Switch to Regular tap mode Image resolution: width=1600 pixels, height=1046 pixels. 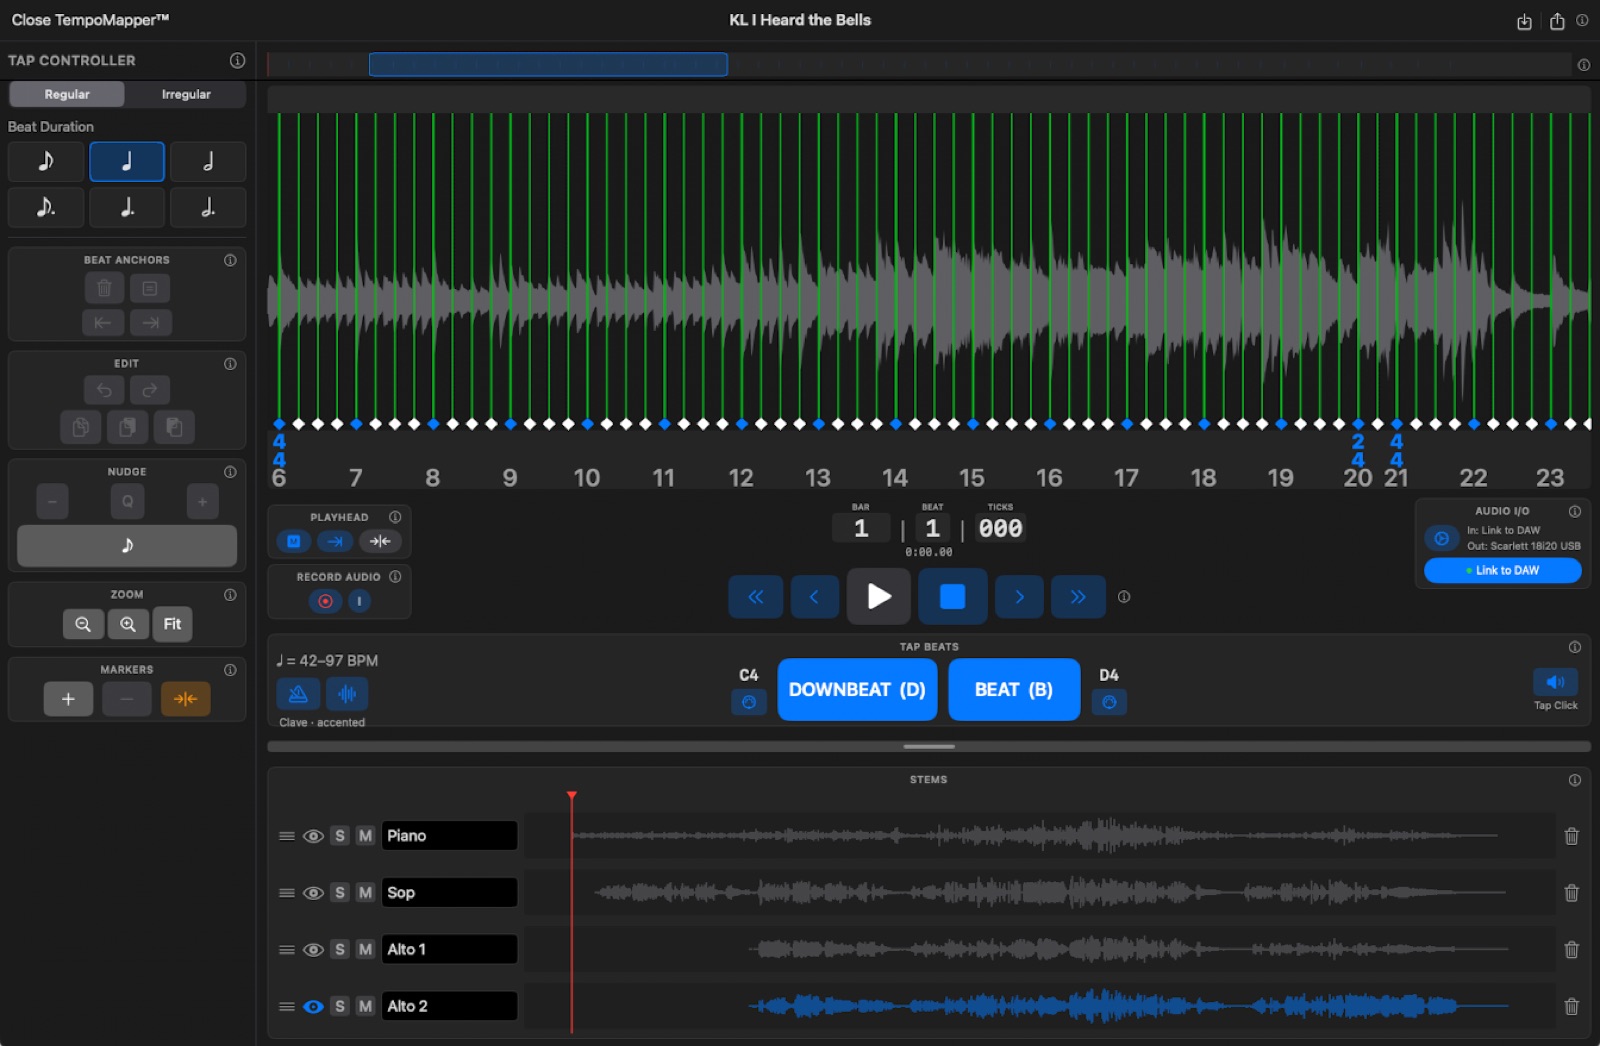pos(67,94)
